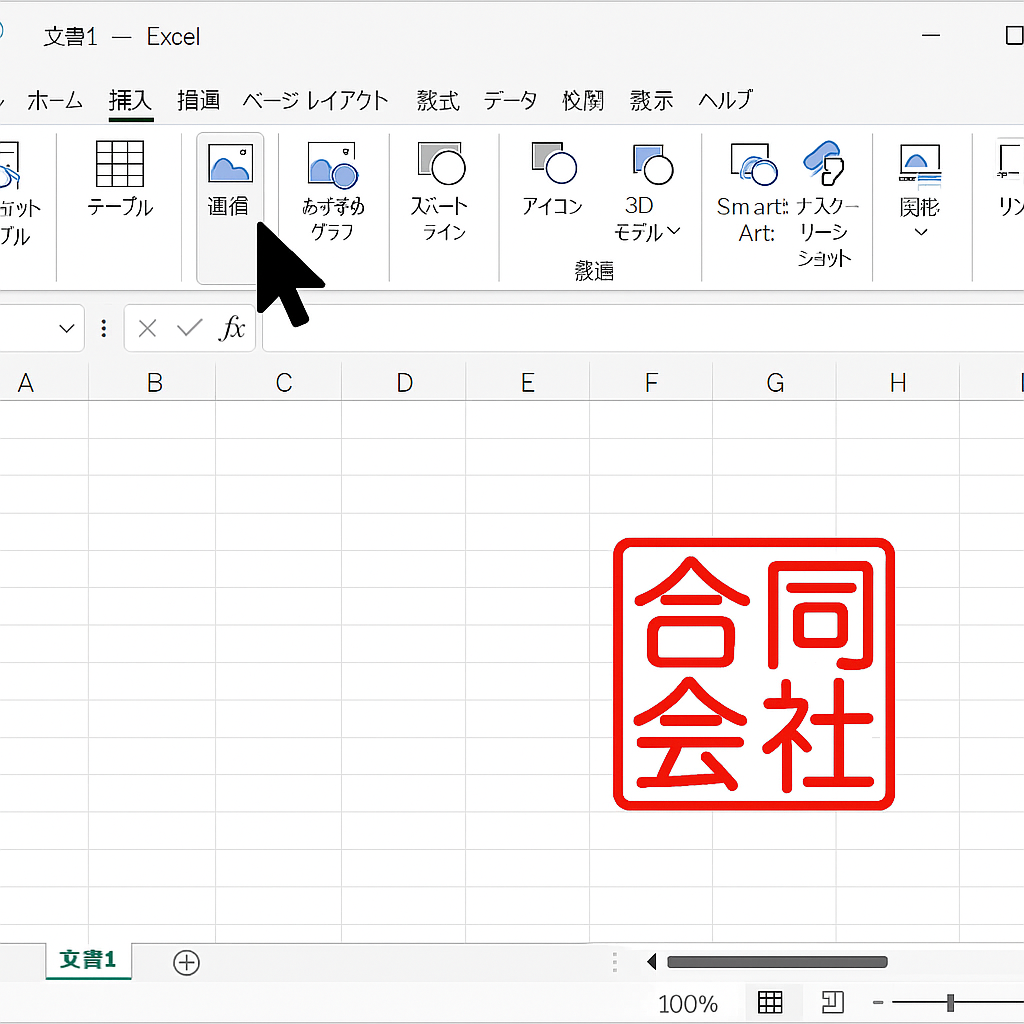The width and height of the screenshot is (1024, 1024).
Task: Open the ページ レイアウト tab
Action: 315,101
